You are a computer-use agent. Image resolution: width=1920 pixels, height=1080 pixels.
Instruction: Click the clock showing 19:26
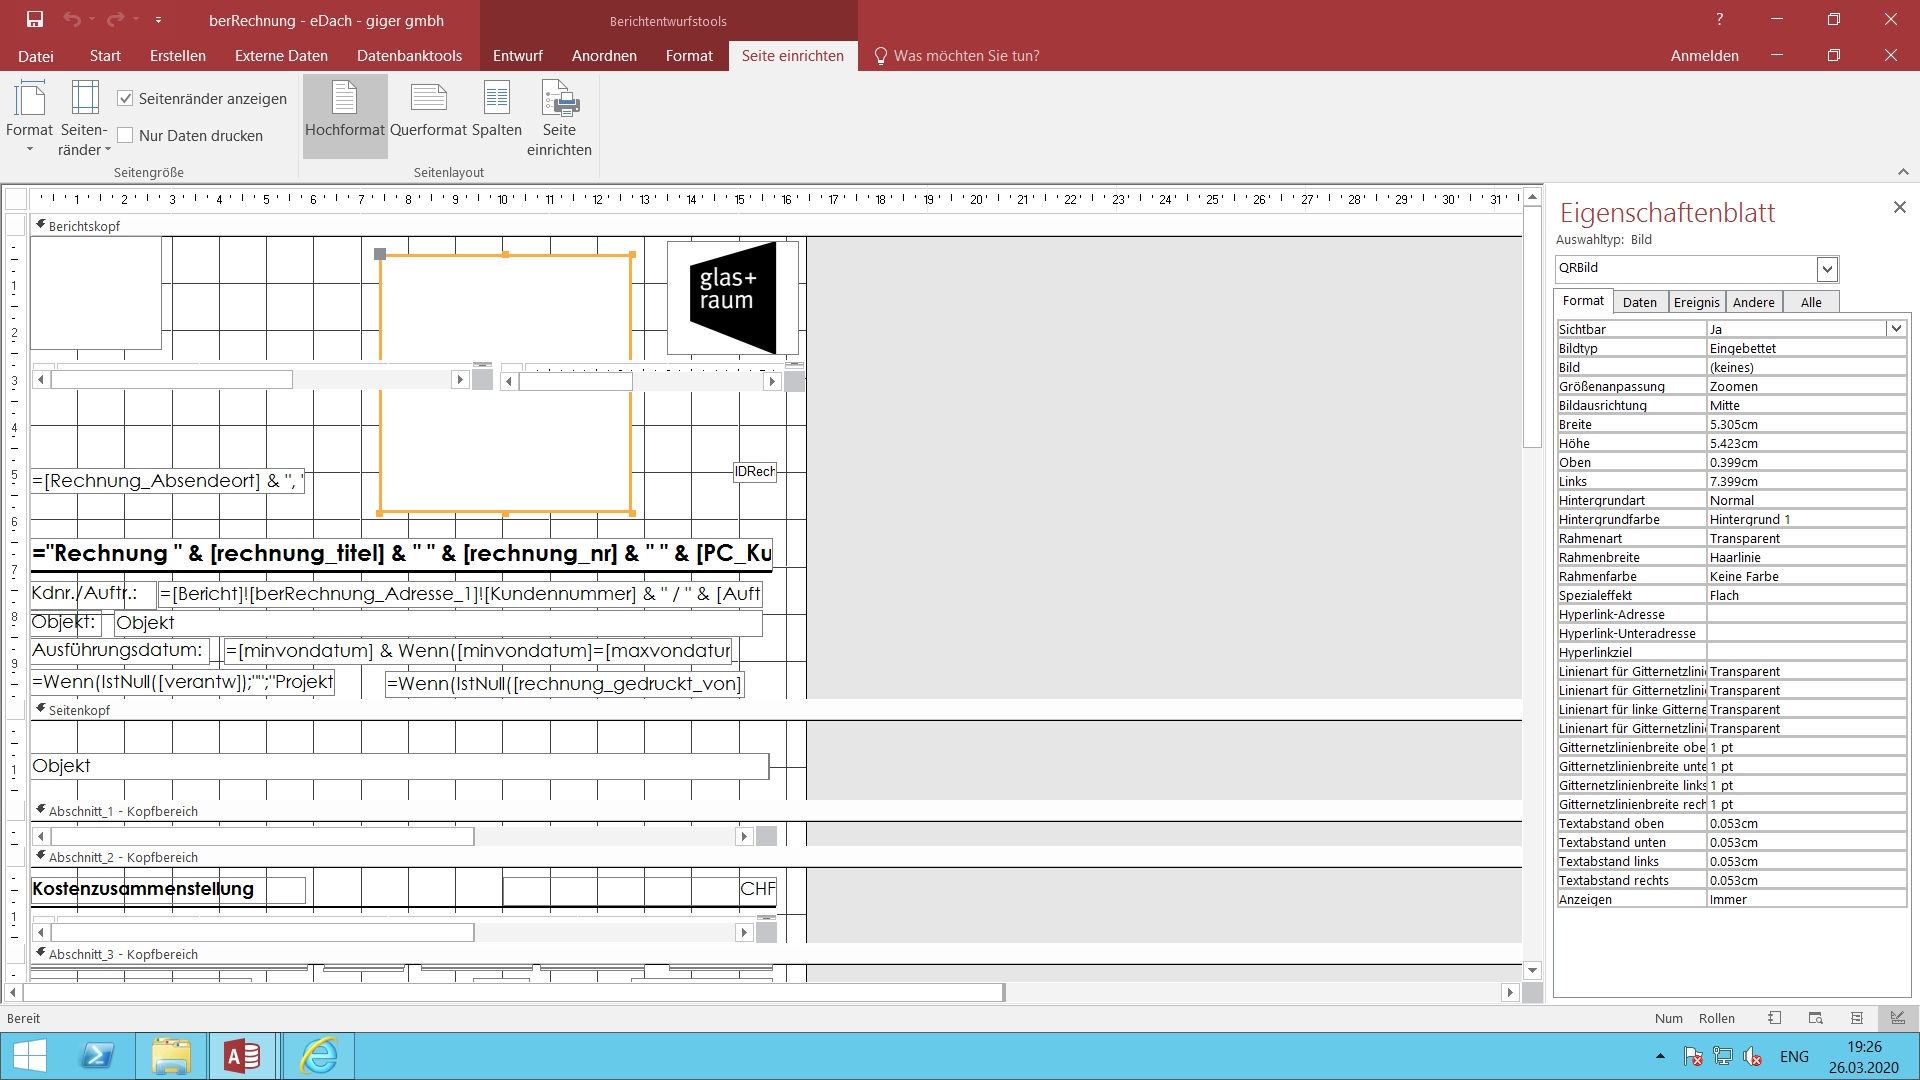1864,1047
